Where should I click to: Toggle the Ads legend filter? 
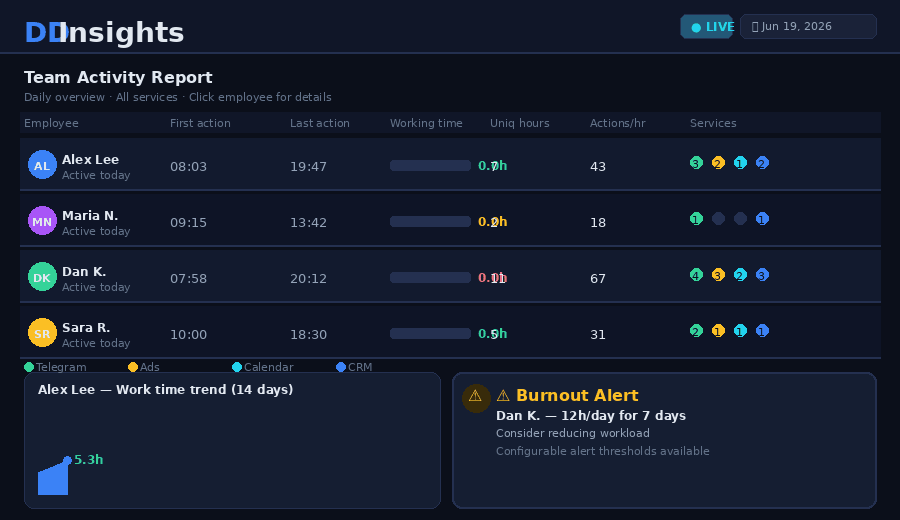(x=144, y=367)
